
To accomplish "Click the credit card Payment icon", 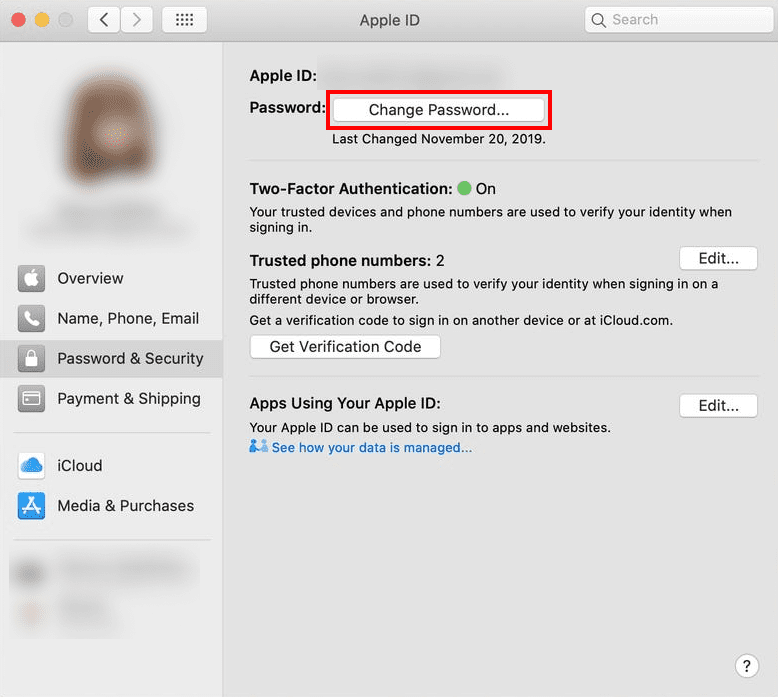I will pos(31,398).
